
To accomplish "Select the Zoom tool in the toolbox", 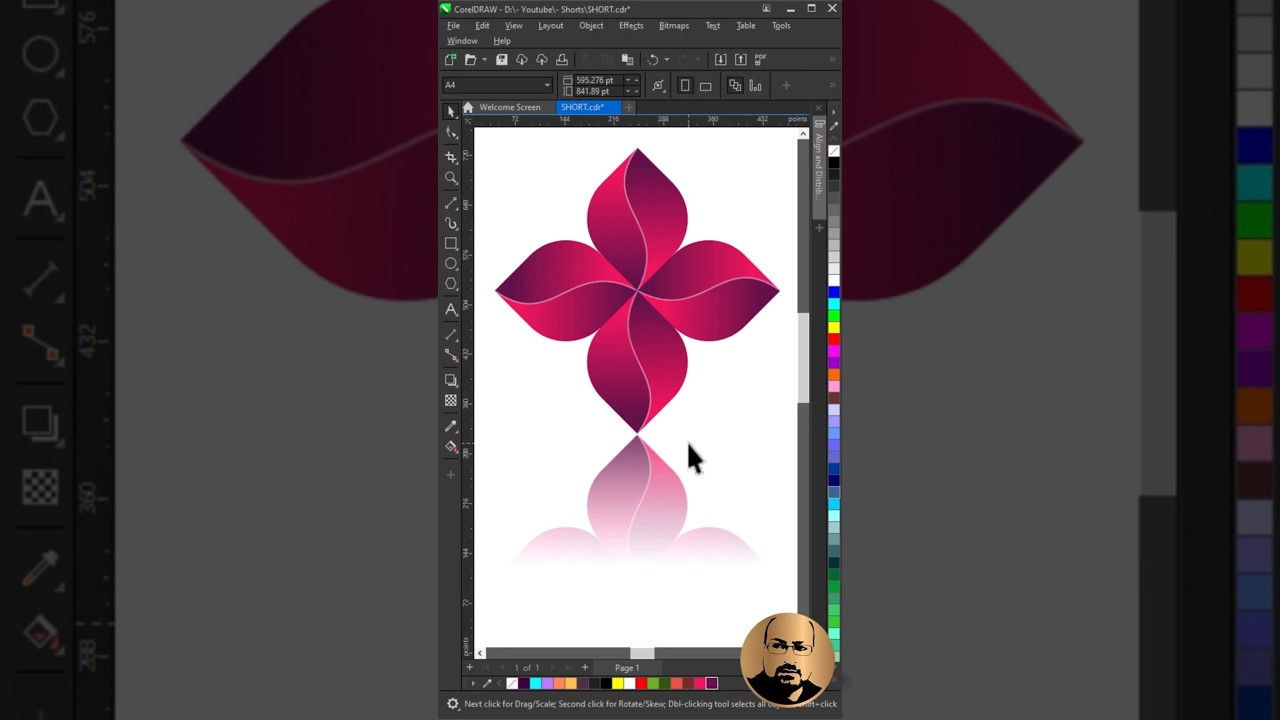I will pyautogui.click(x=451, y=178).
